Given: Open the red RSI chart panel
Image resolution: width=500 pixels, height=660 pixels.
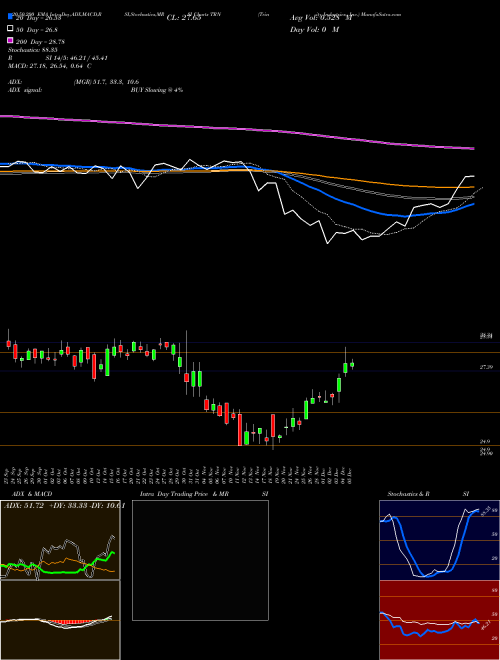Looking at the screenshot, I should pos(439,620).
